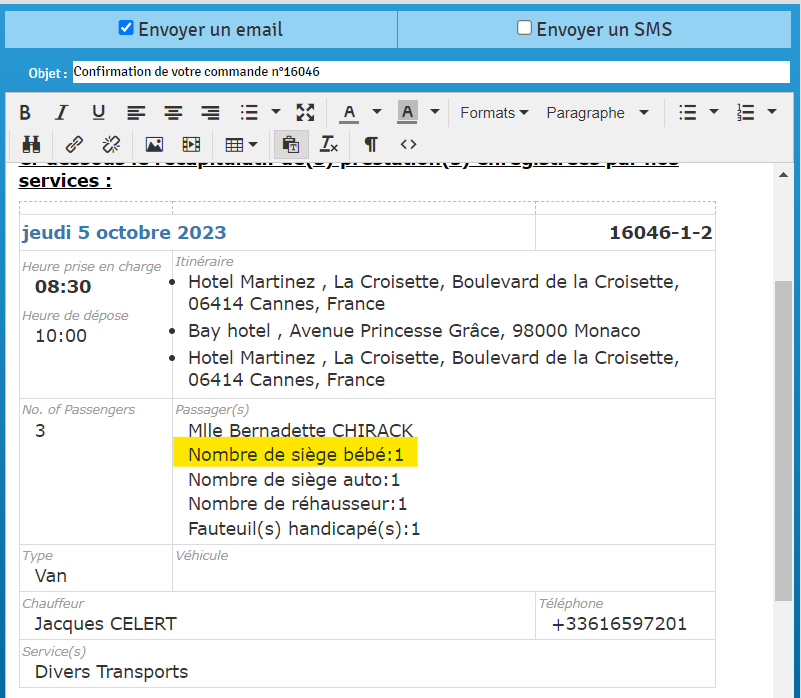
Task: Insert an image into the email
Action: 154,144
